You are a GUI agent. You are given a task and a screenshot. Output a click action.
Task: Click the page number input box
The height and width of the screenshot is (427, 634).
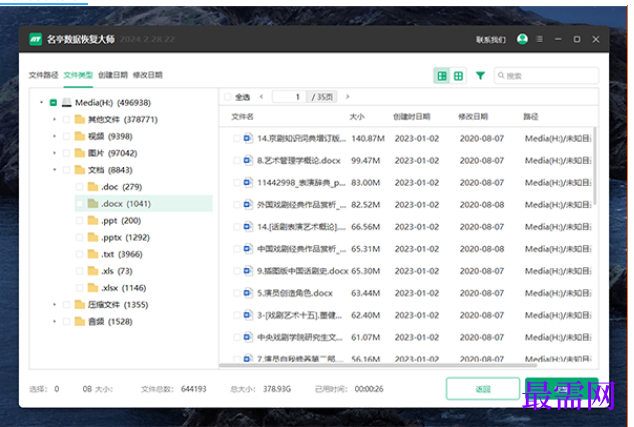click(290, 97)
